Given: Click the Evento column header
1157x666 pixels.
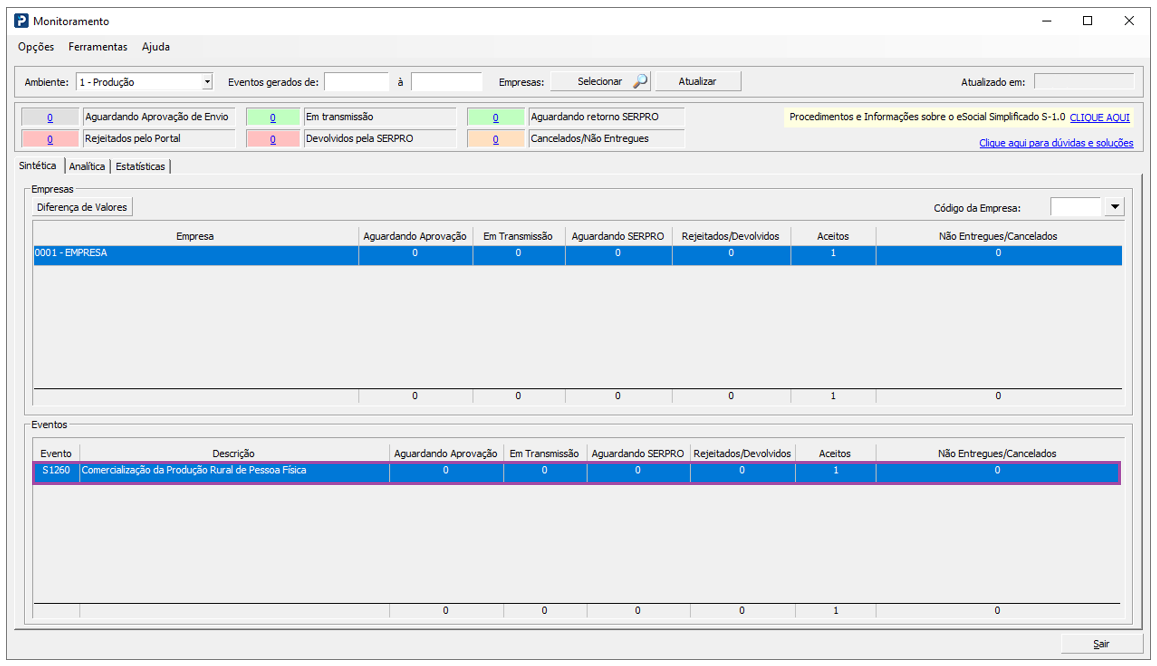Looking at the screenshot, I should click(x=56, y=454).
